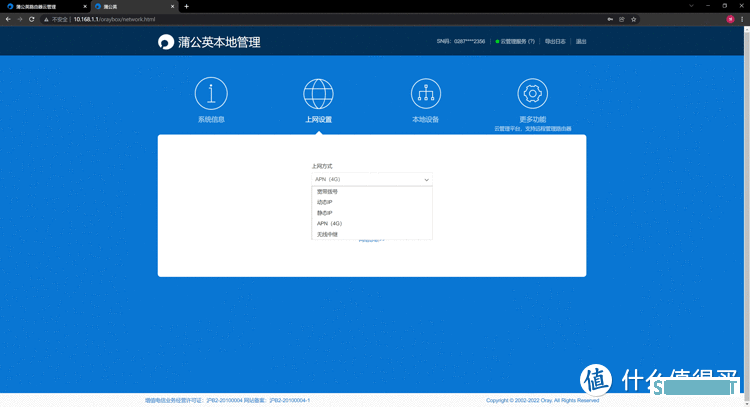The width and height of the screenshot is (750, 407).
Task: Collapse the 上网方式 dropdown via its chevron
Action: click(426, 179)
